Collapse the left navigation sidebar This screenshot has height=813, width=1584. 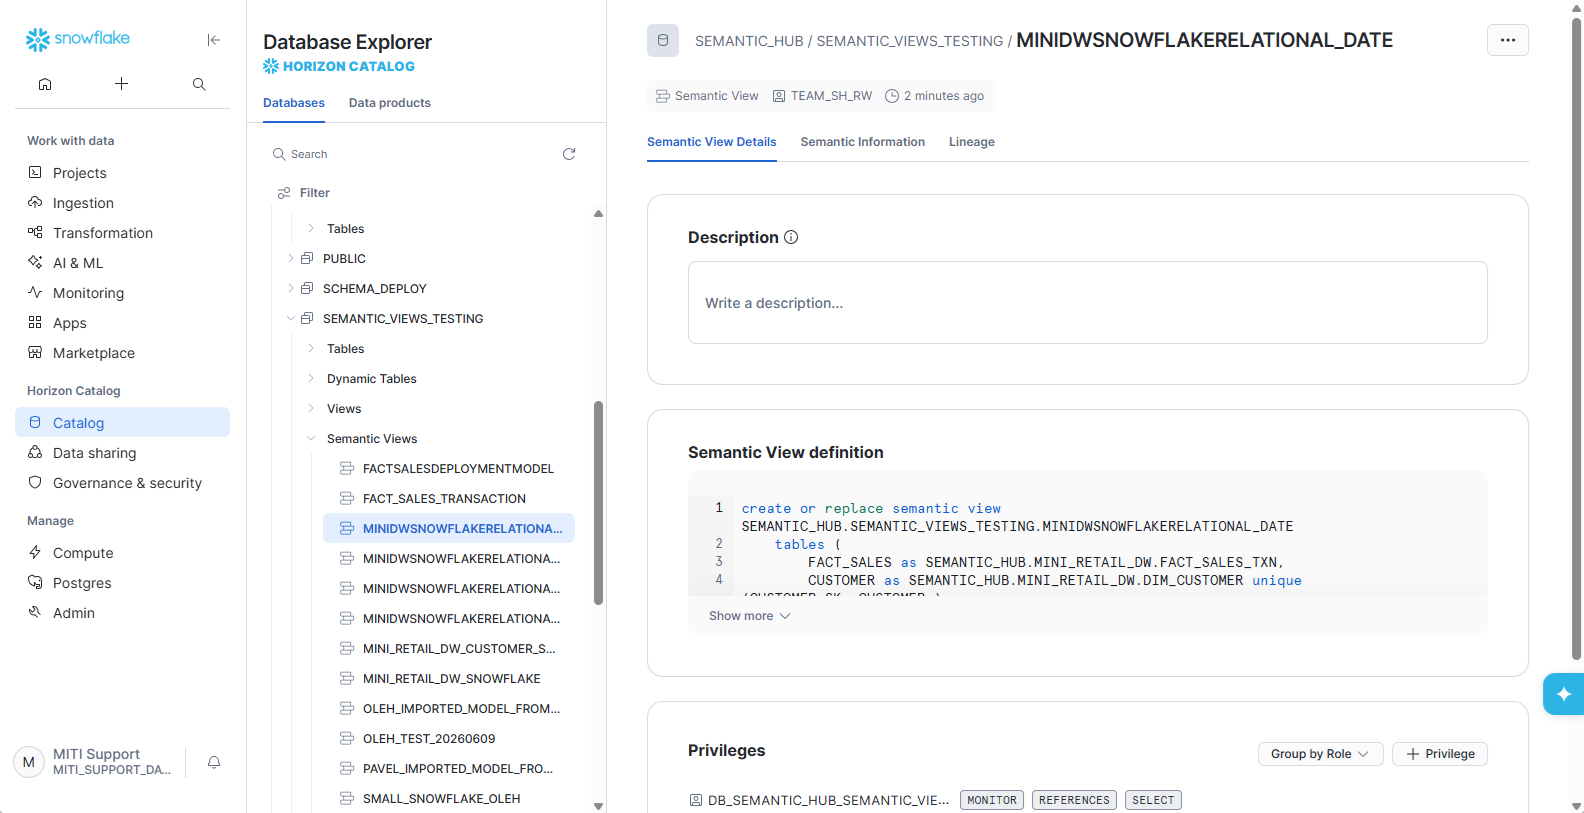pyautogui.click(x=213, y=40)
